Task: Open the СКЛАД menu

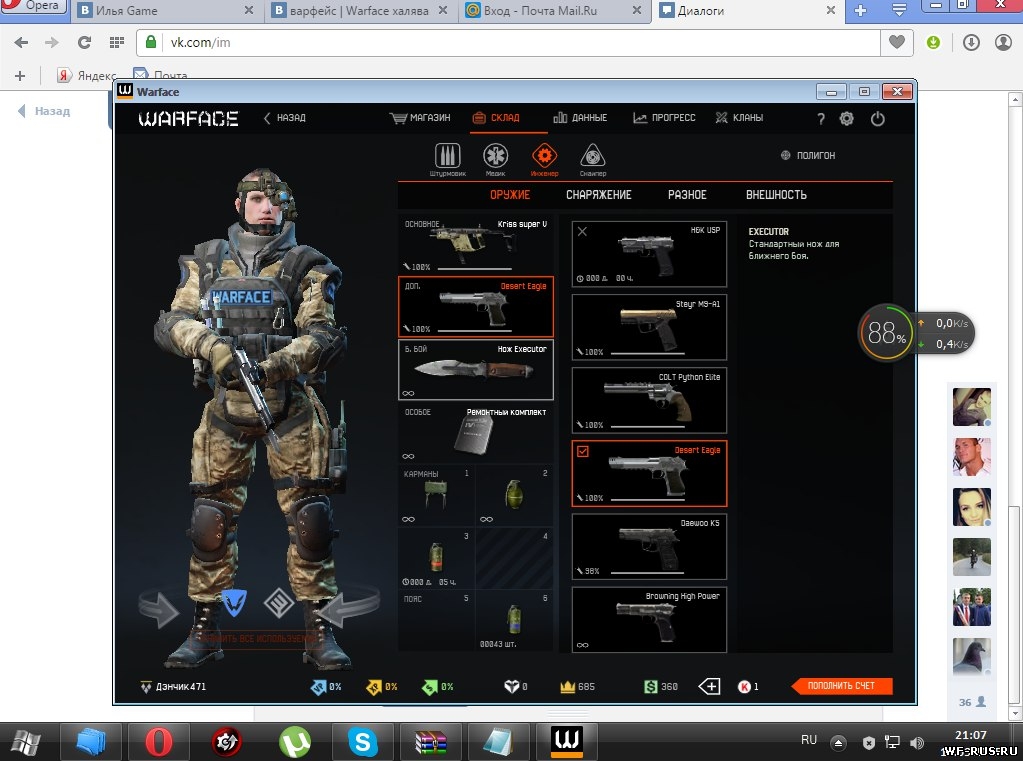Action: (x=496, y=117)
